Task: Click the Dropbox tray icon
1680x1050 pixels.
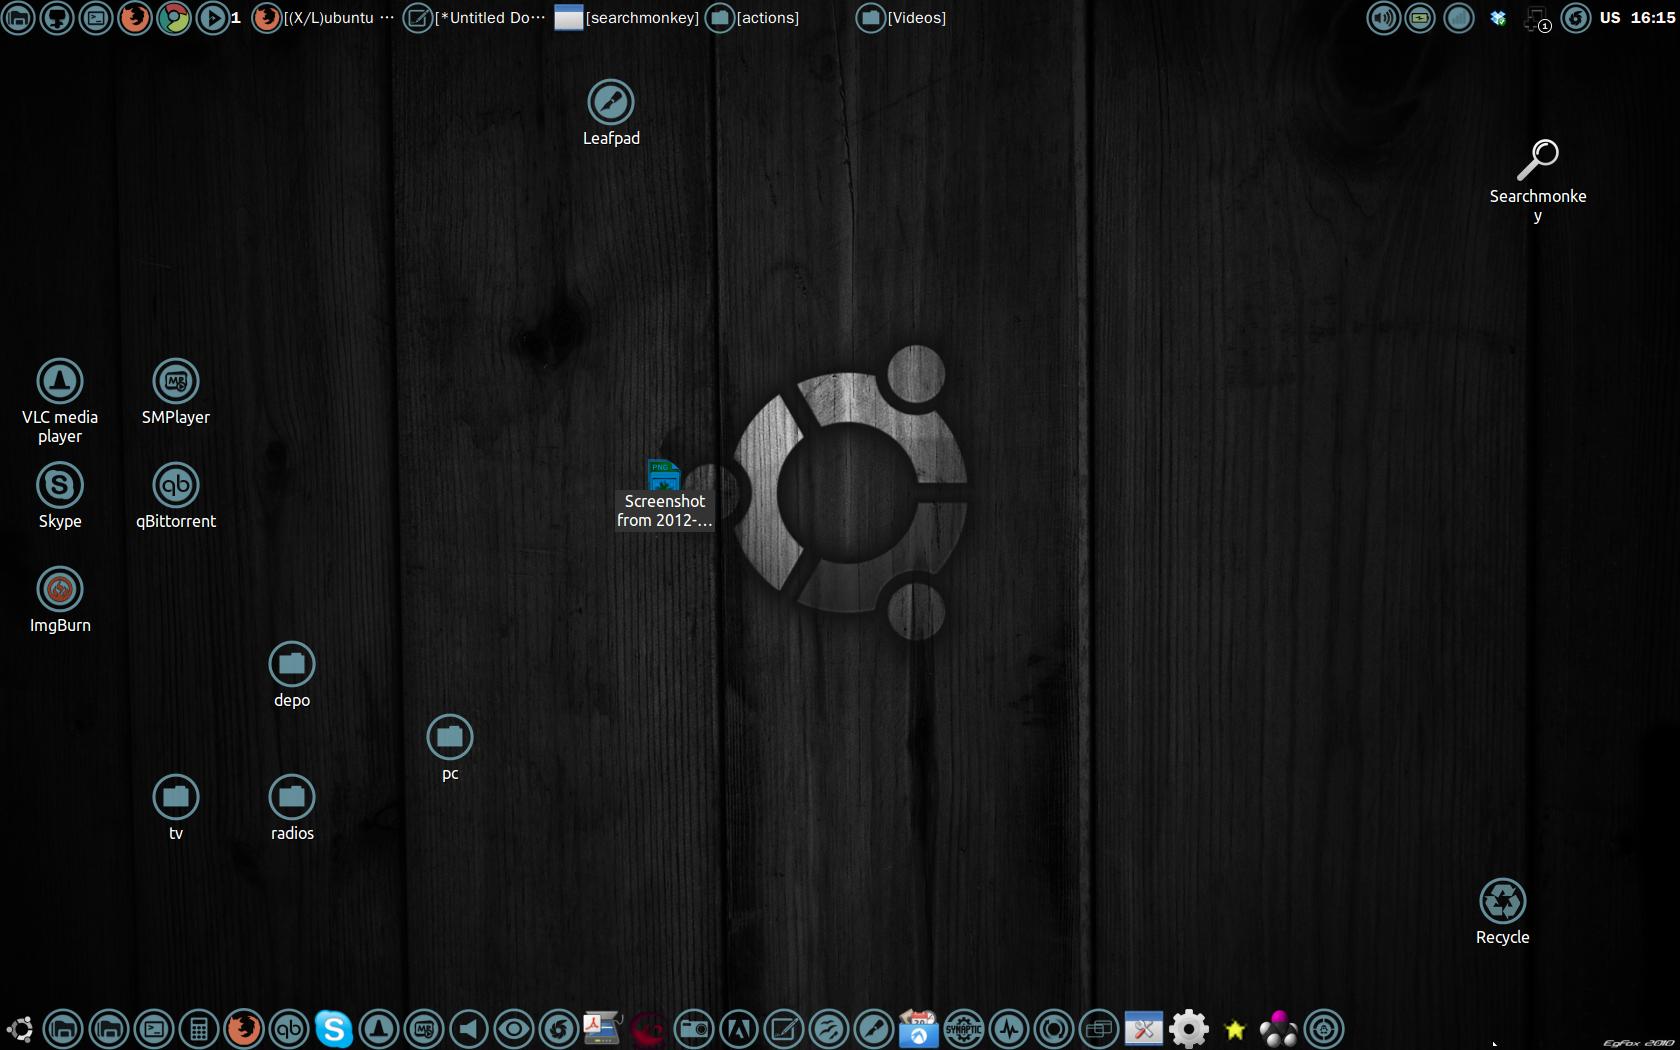Action: (1498, 18)
